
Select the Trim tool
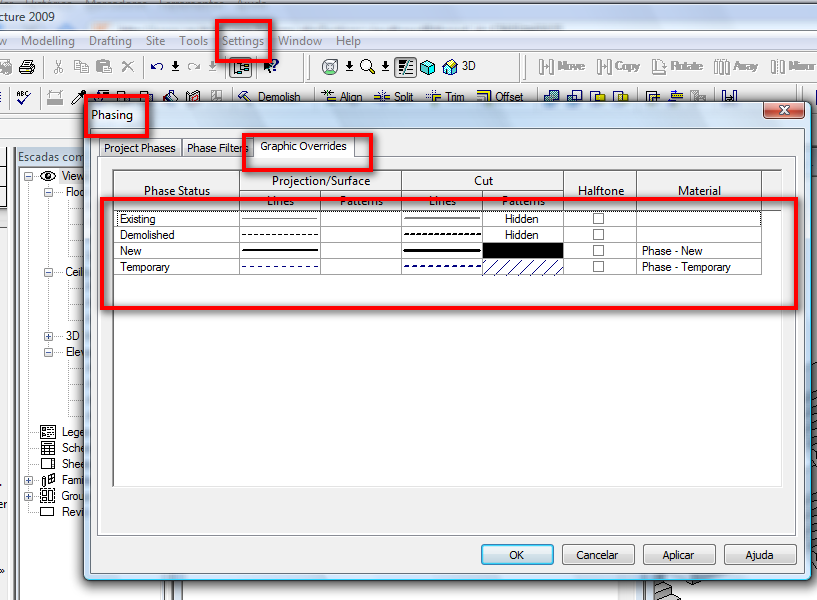coord(445,96)
